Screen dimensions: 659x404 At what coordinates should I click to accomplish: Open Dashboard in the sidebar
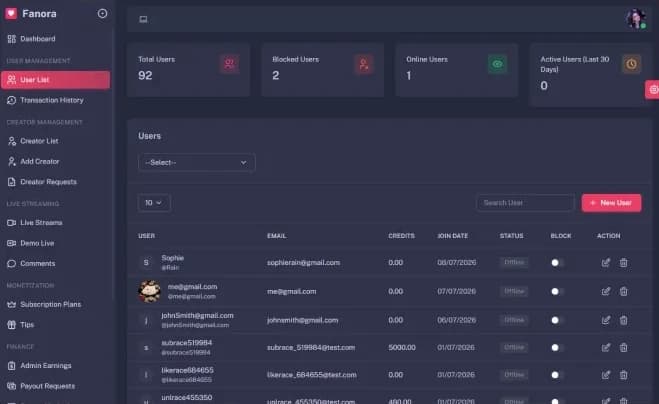tap(55, 39)
